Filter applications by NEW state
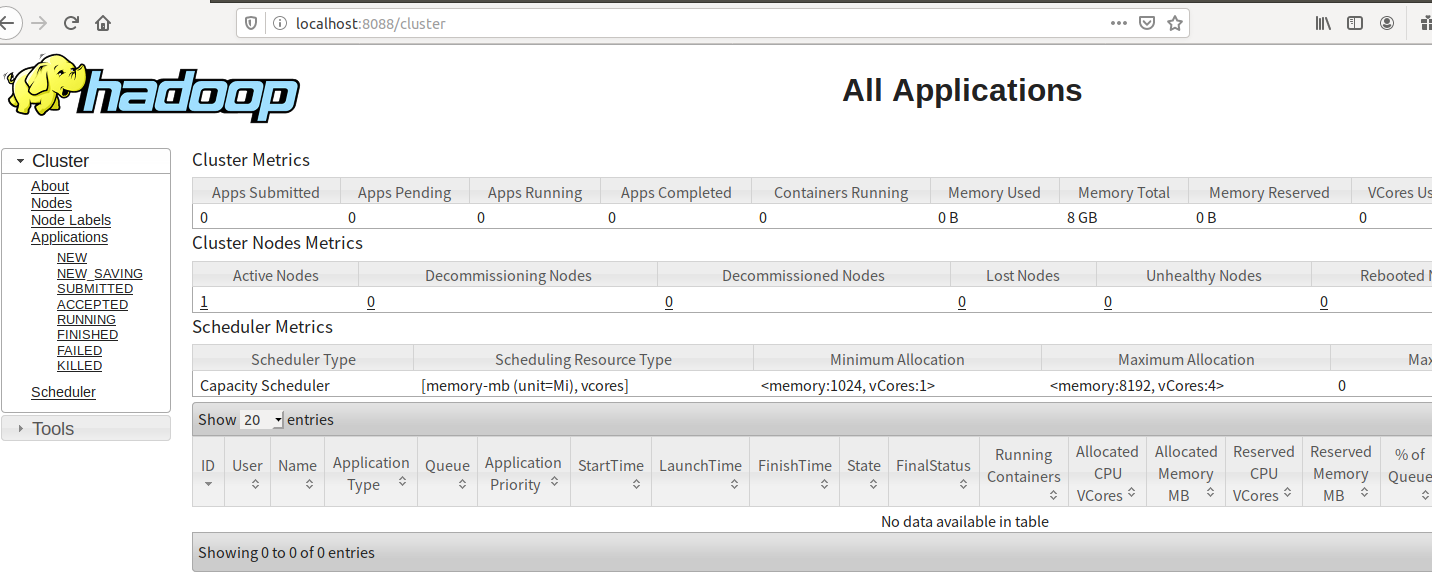Viewport: 1432px width, 585px height. [x=72, y=258]
